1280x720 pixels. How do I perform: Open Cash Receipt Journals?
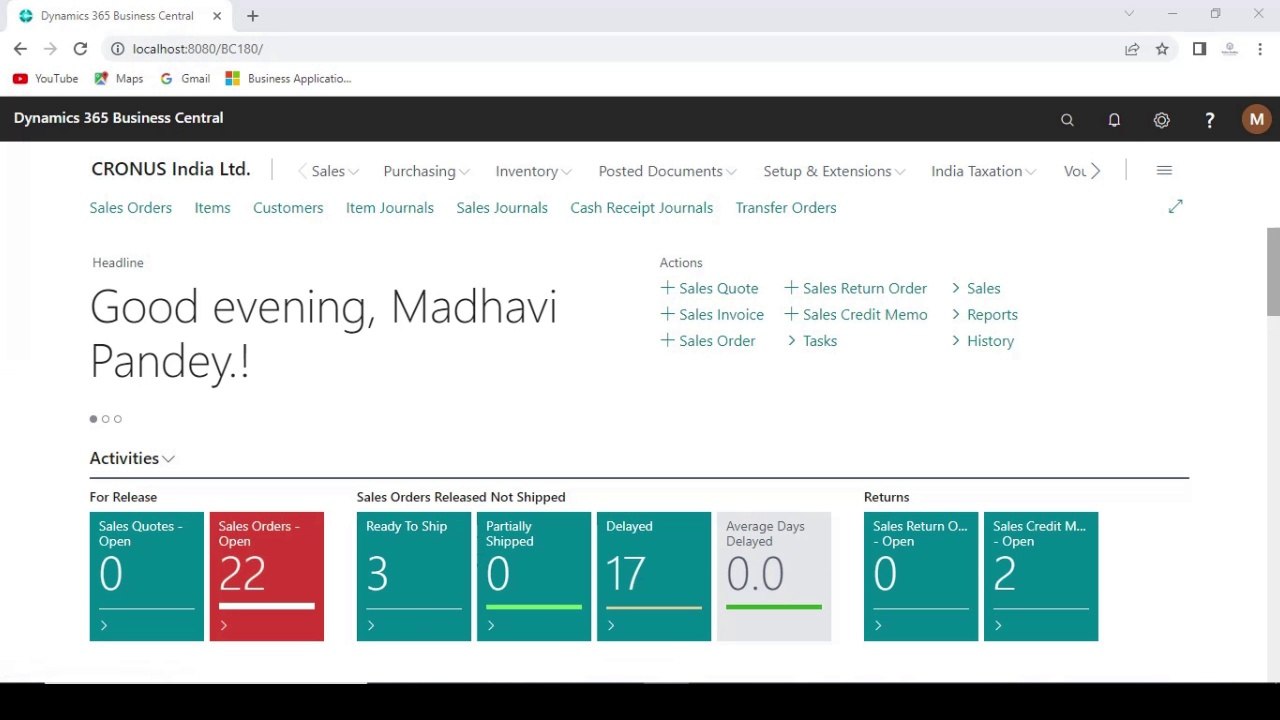pos(641,208)
